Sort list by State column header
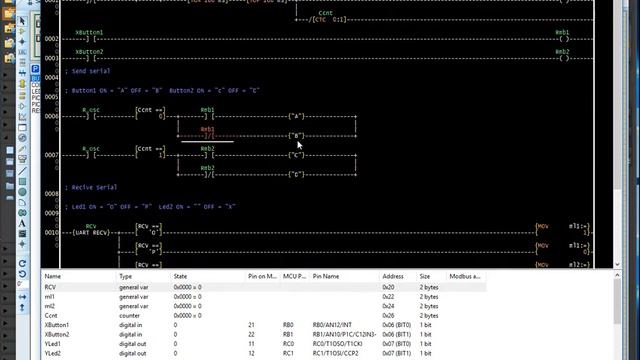640x360 pixels. point(207,276)
